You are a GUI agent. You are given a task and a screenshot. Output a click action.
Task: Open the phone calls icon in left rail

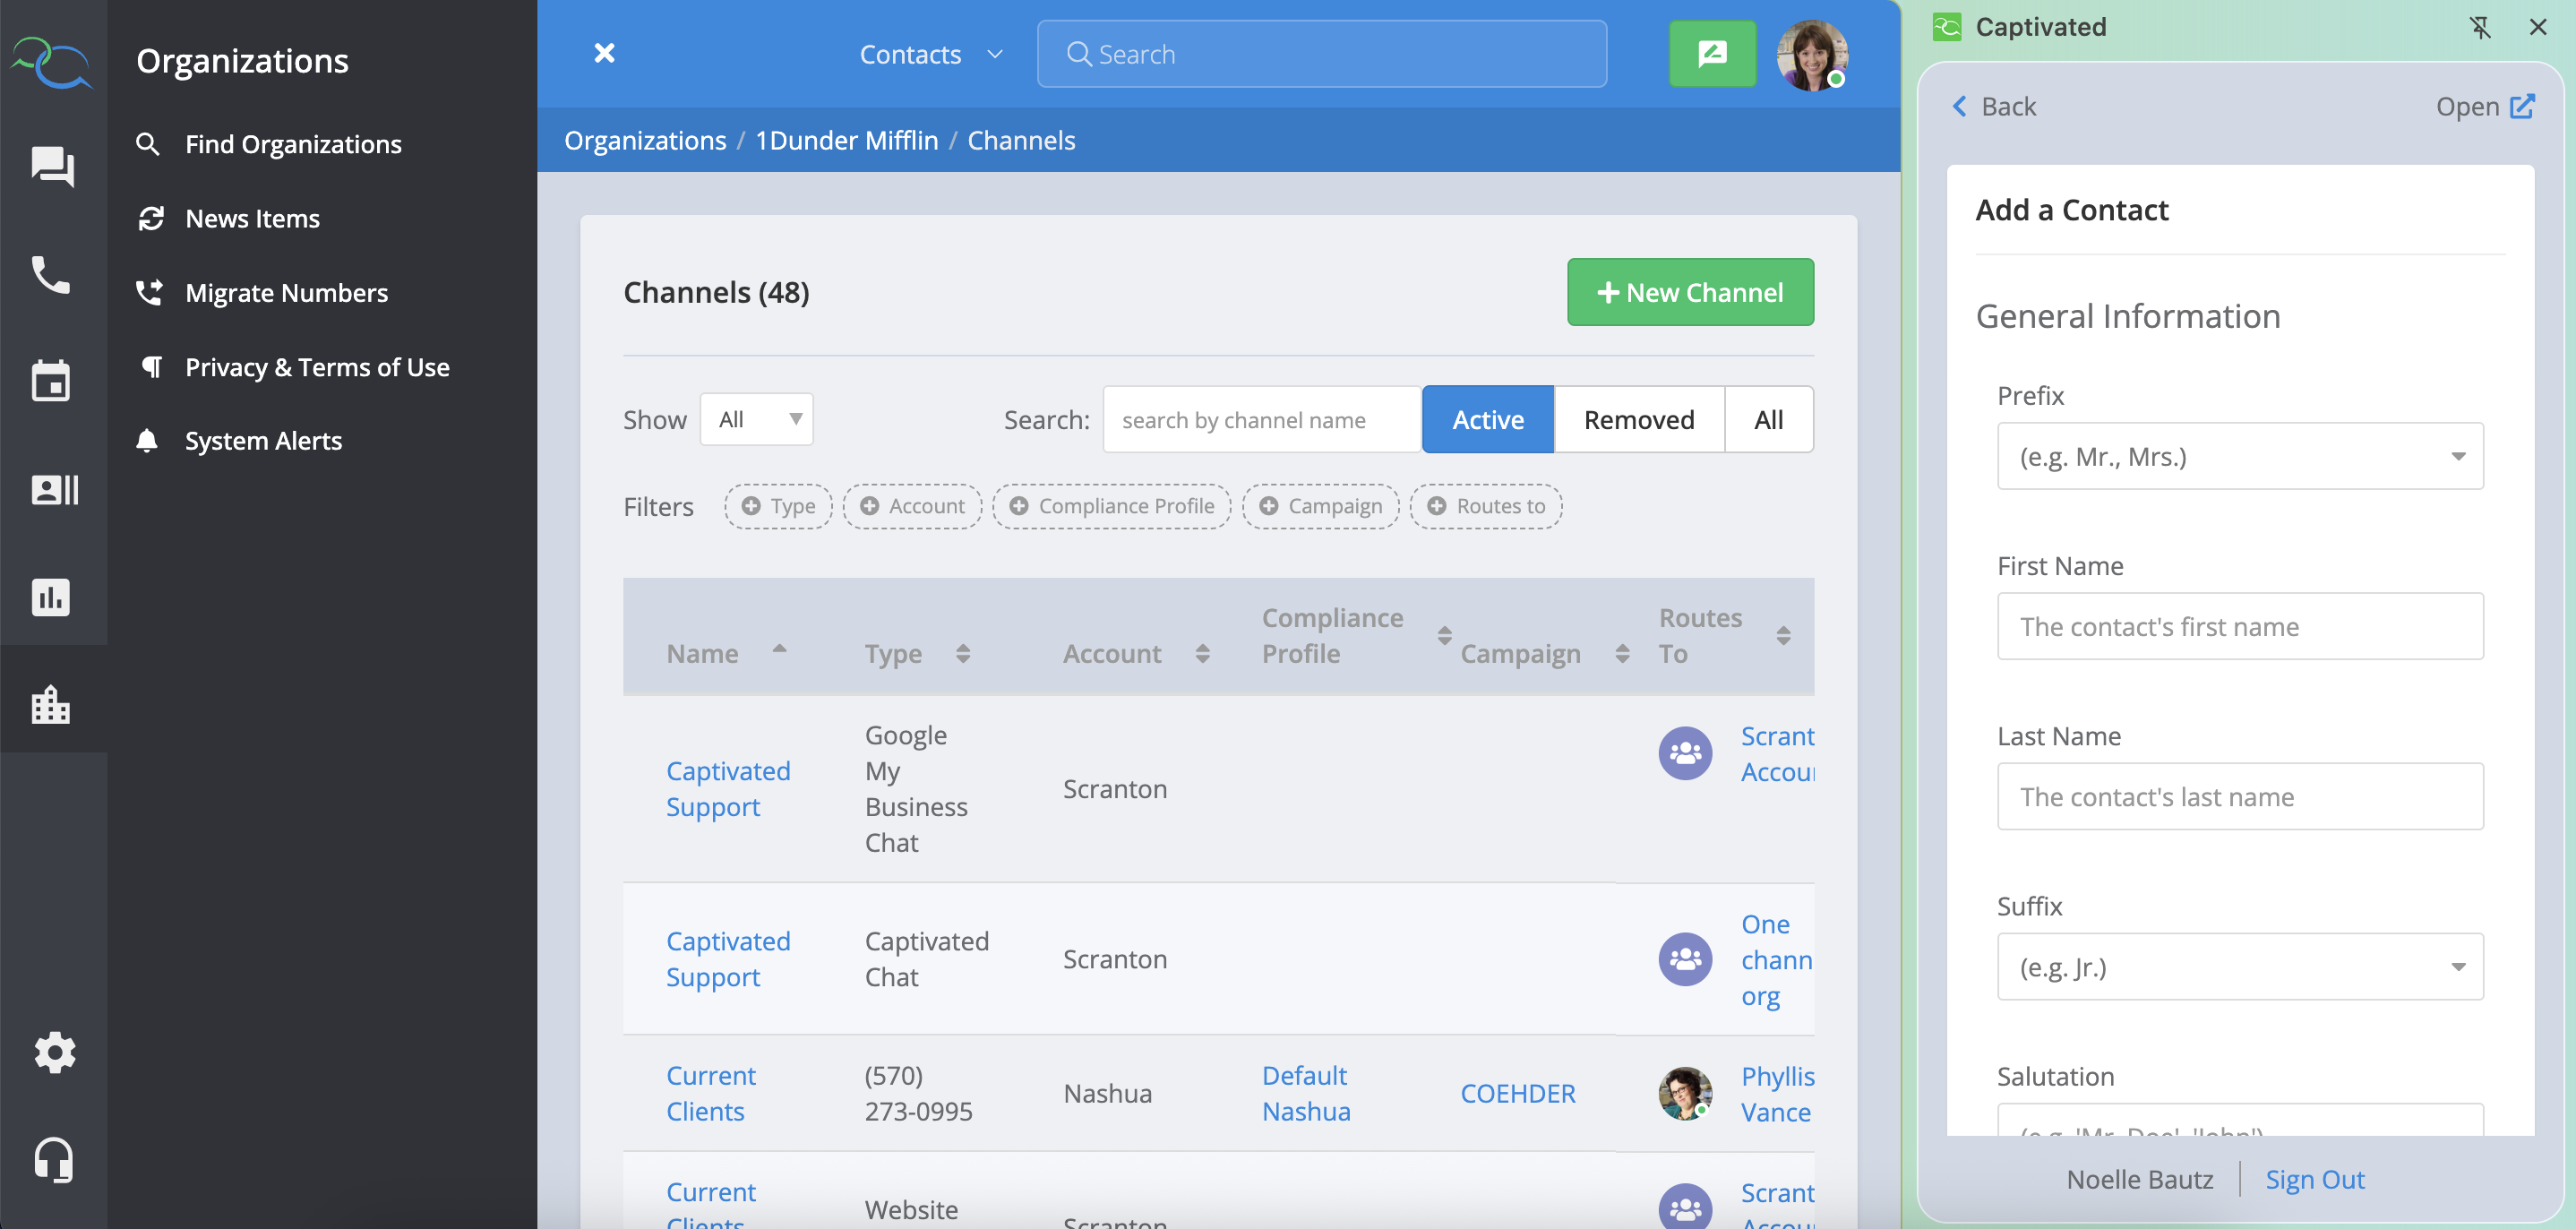[51, 274]
